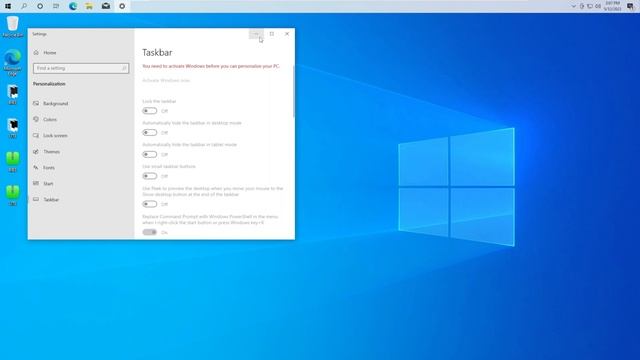Screen dimensions: 640x360
Task: Click search magnifier in Find a setting
Action: [x=124, y=68]
